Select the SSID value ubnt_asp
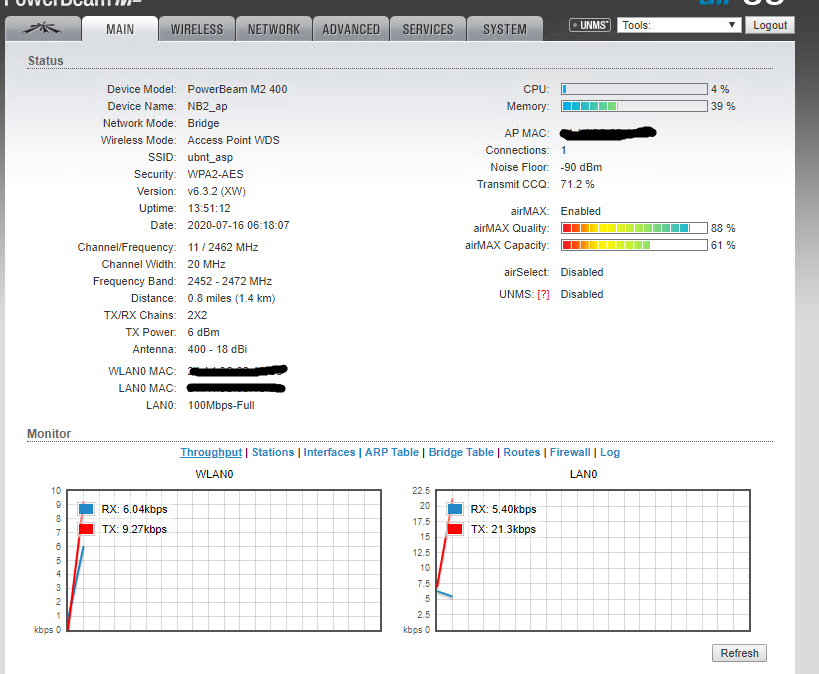The width and height of the screenshot is (819, 674). click(x=210, y=157)
